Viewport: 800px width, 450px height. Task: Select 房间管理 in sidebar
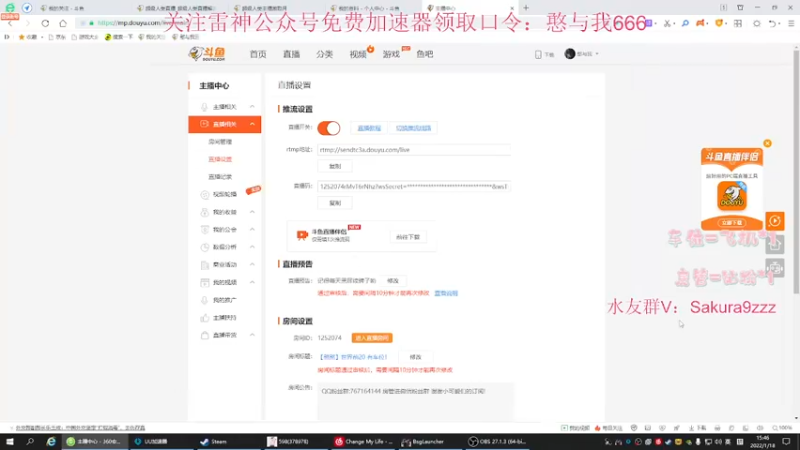click(x=220, y=142)
